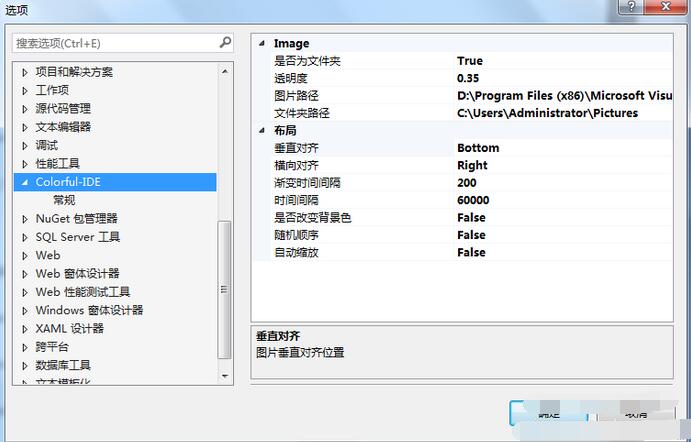Select the 自动缩放 property name
The image size is (691, 442).
[296, 253]
